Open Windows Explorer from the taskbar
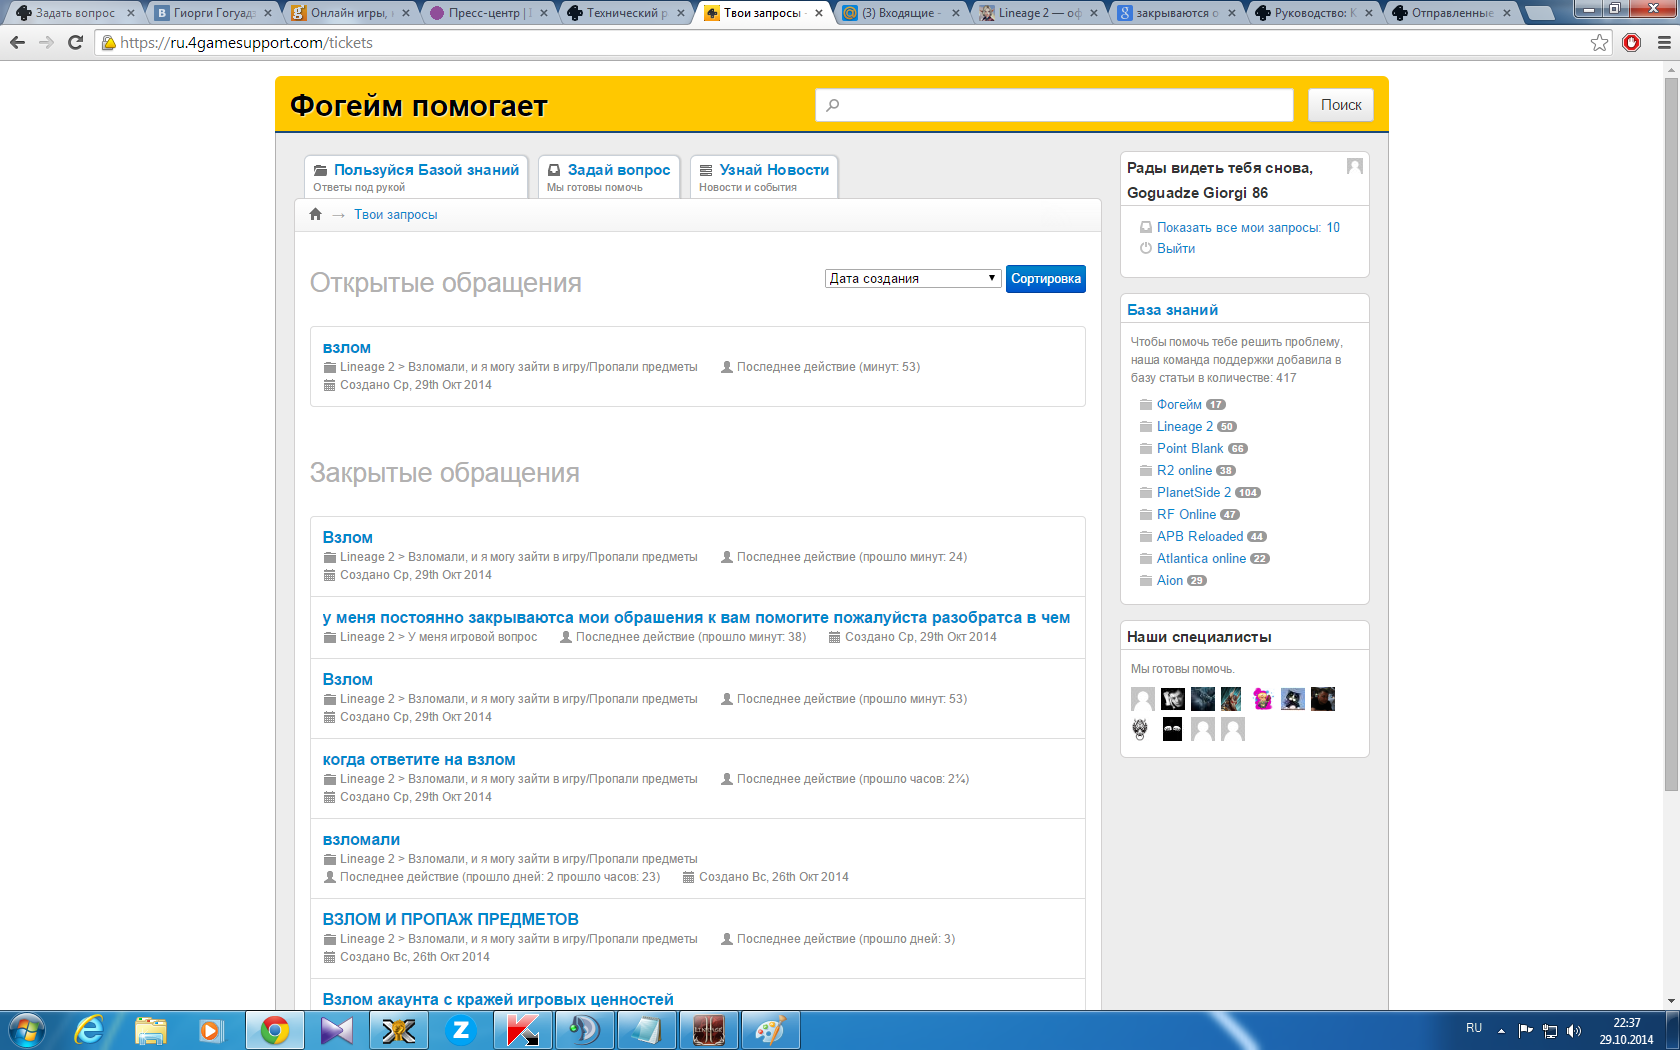 coord(150,1030)
